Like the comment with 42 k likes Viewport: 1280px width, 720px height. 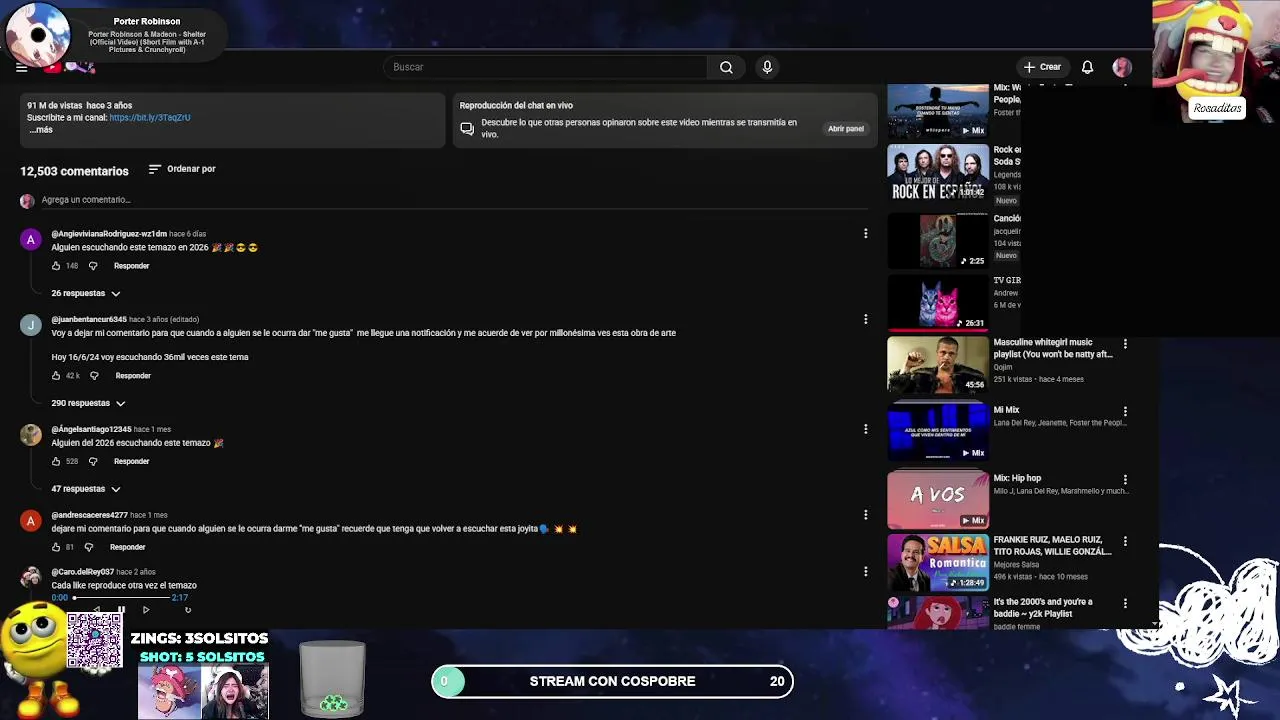pos(56,376)
